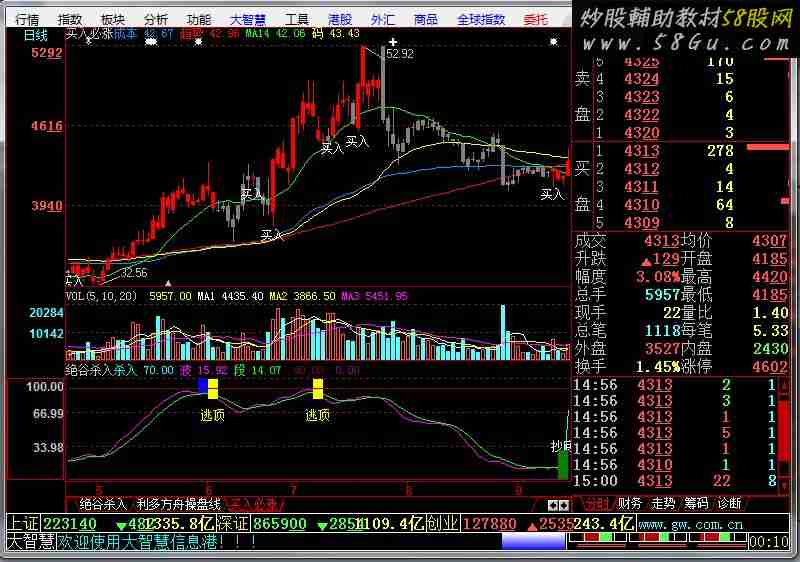Click the 均价 value 4307

769,241
